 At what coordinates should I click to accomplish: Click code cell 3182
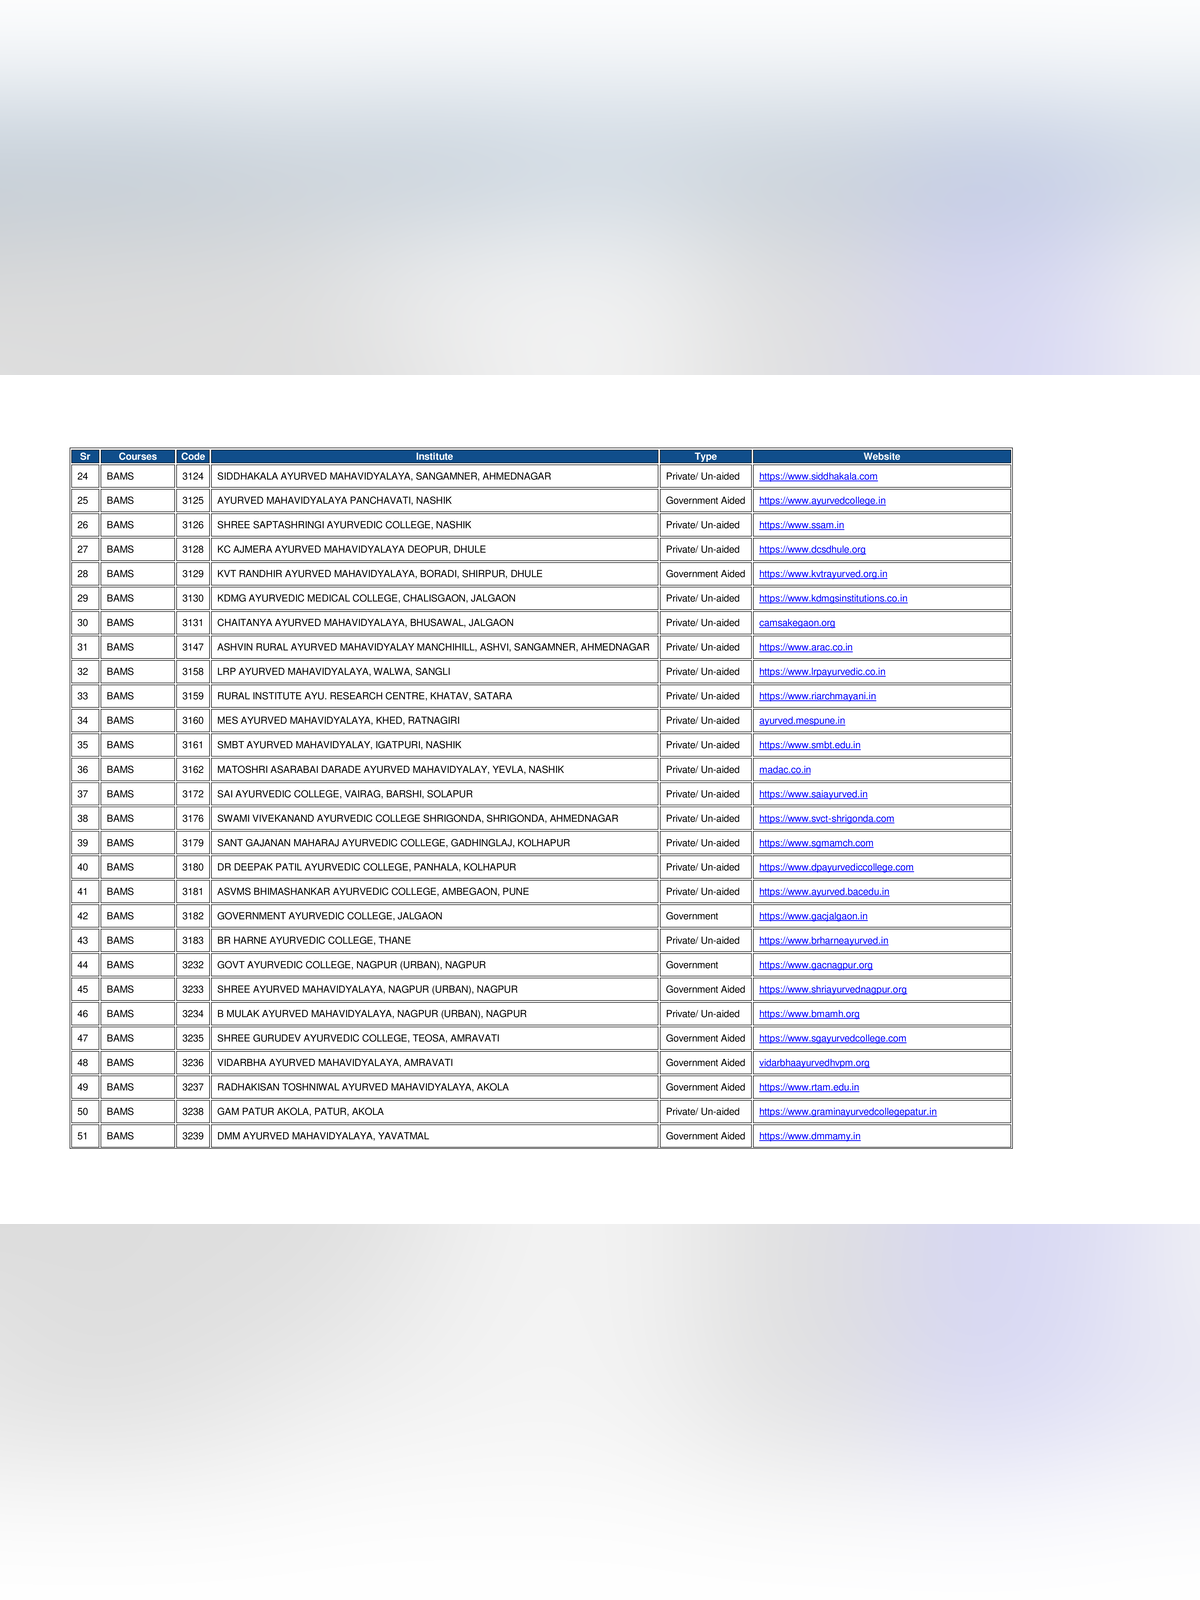pyautogui.click(x=193, y=916)
